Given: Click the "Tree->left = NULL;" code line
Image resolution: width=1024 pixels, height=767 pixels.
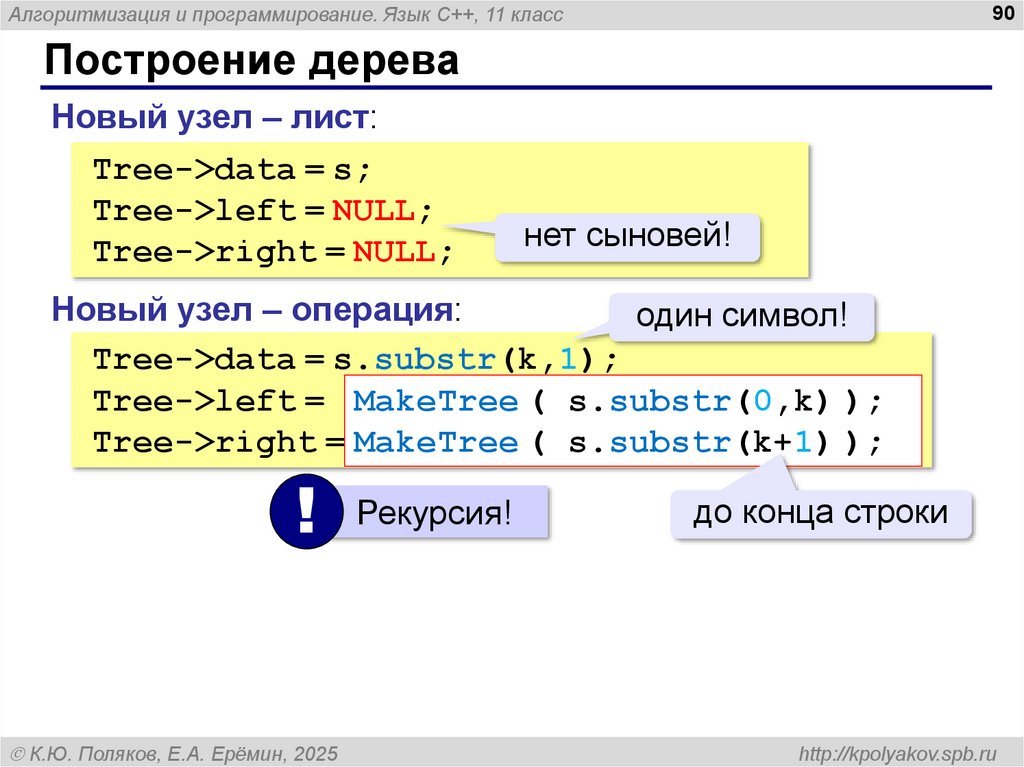Looking at the screenshot, I should point(263,211).
